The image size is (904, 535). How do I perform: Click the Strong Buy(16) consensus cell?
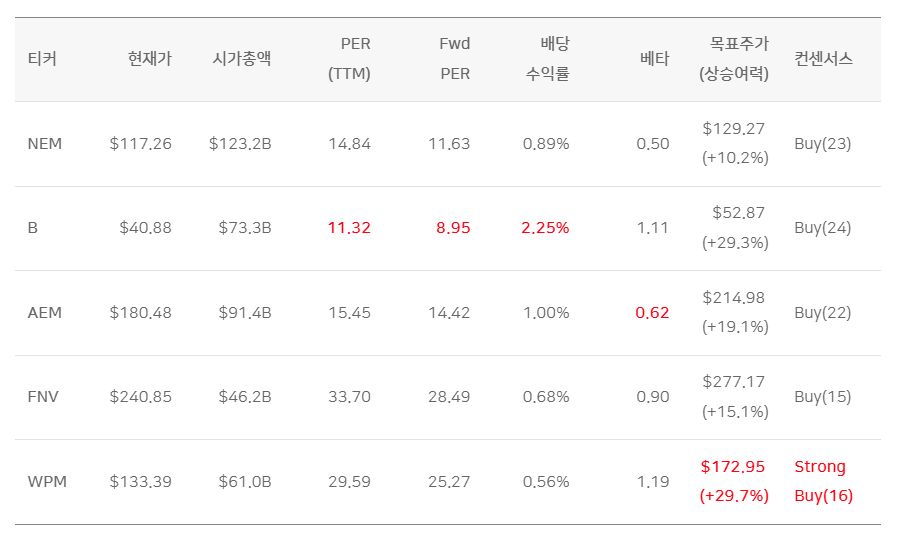pyautogui.click(x=823, y=481)
